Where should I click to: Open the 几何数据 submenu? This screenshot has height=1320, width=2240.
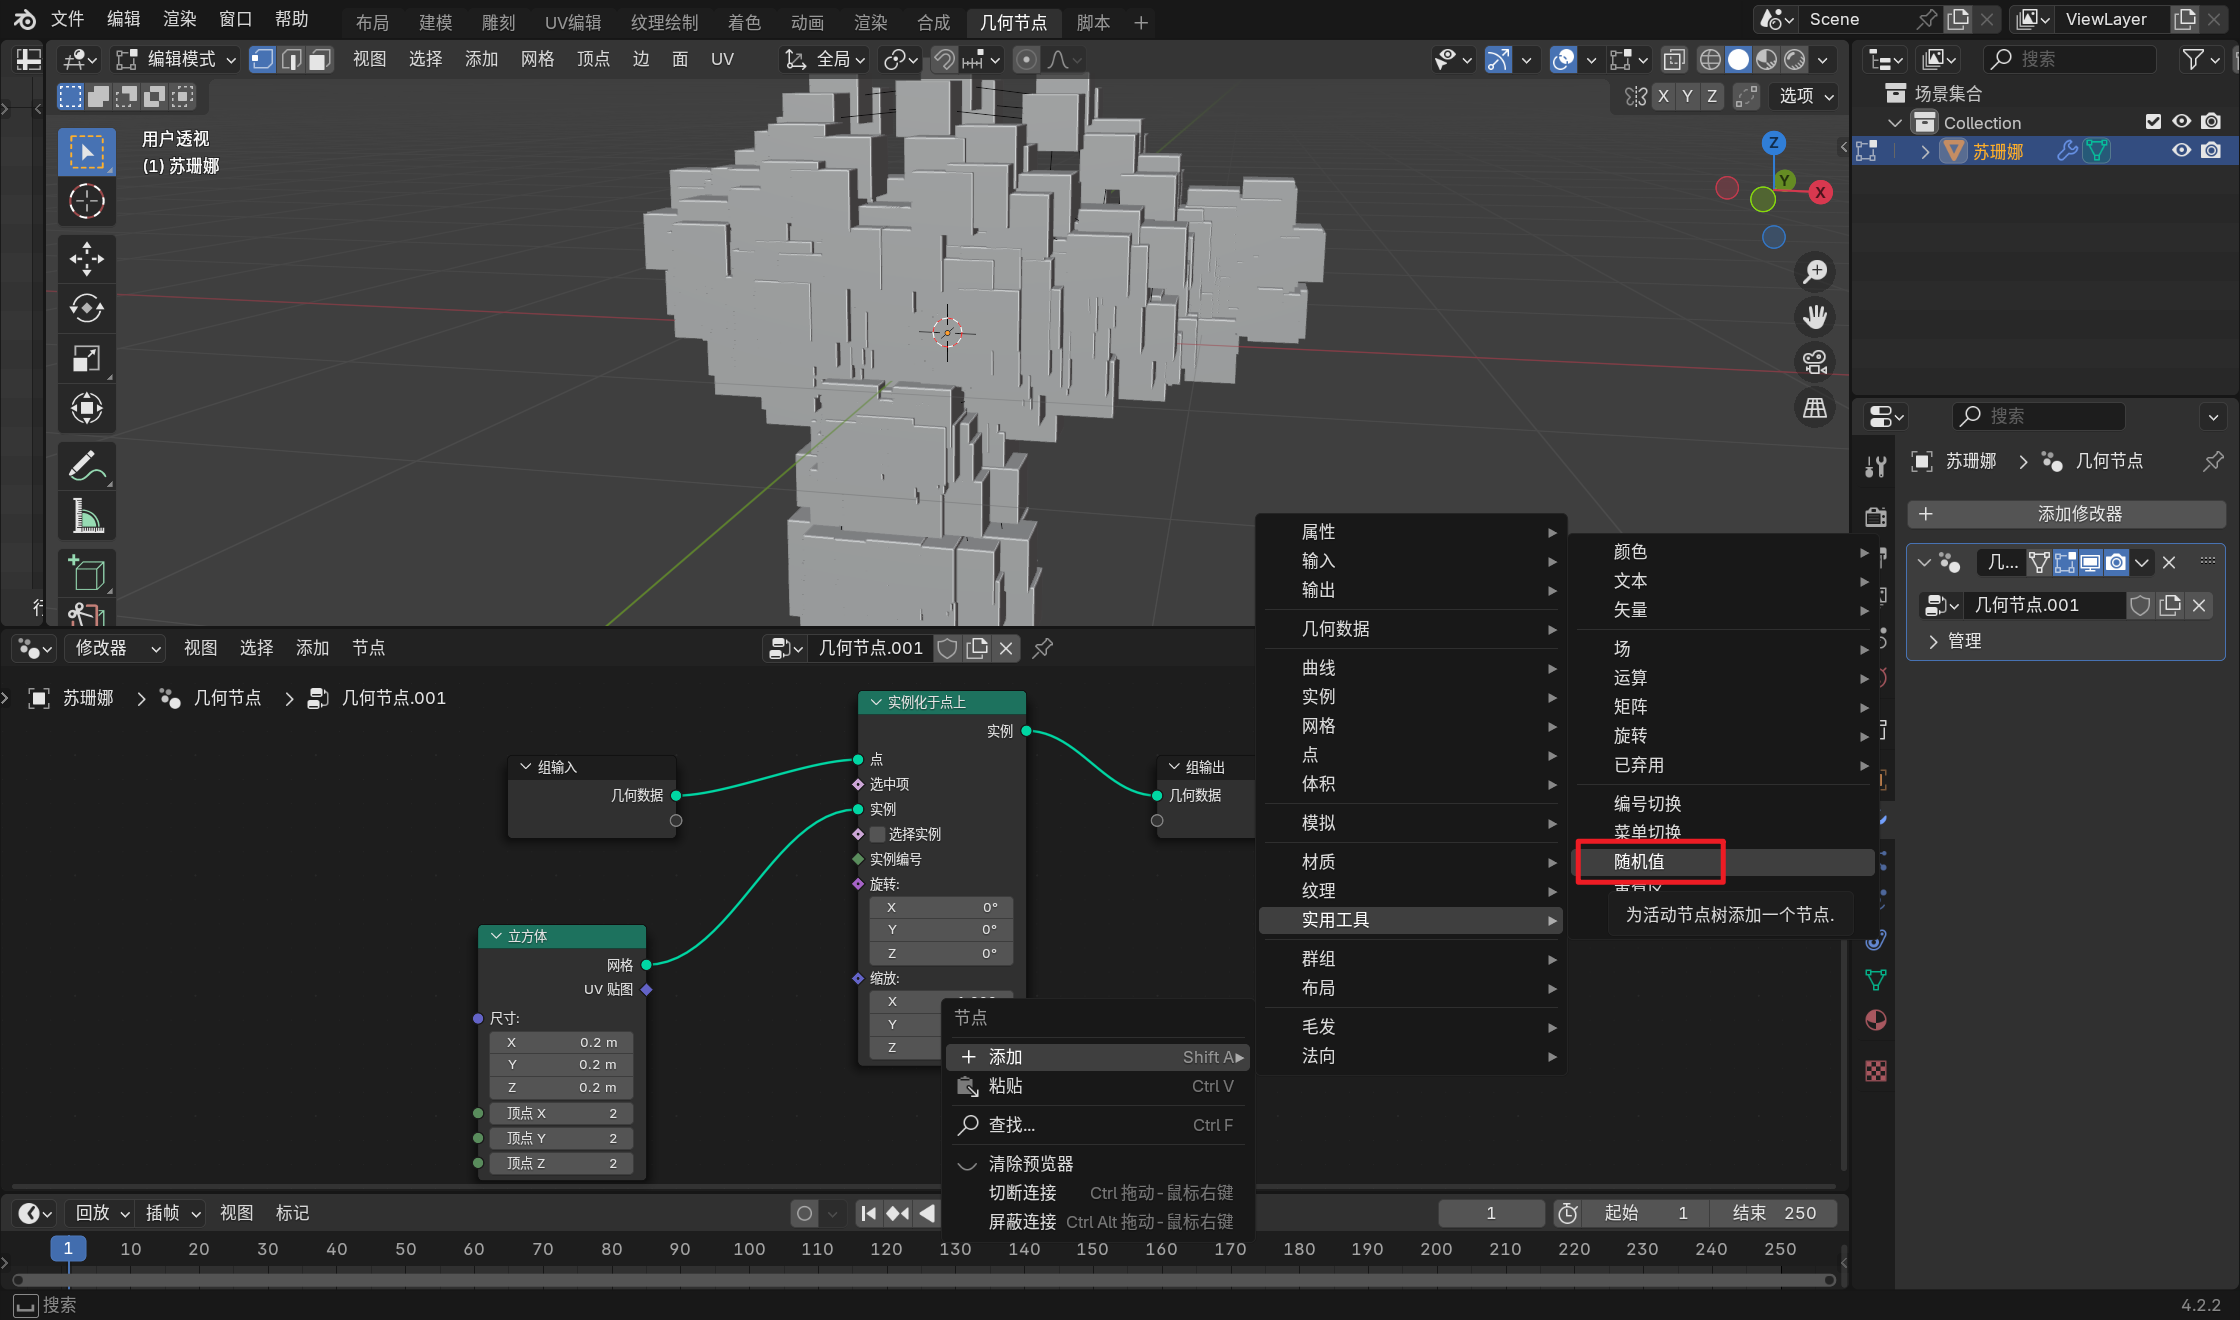click(1412, 629)
